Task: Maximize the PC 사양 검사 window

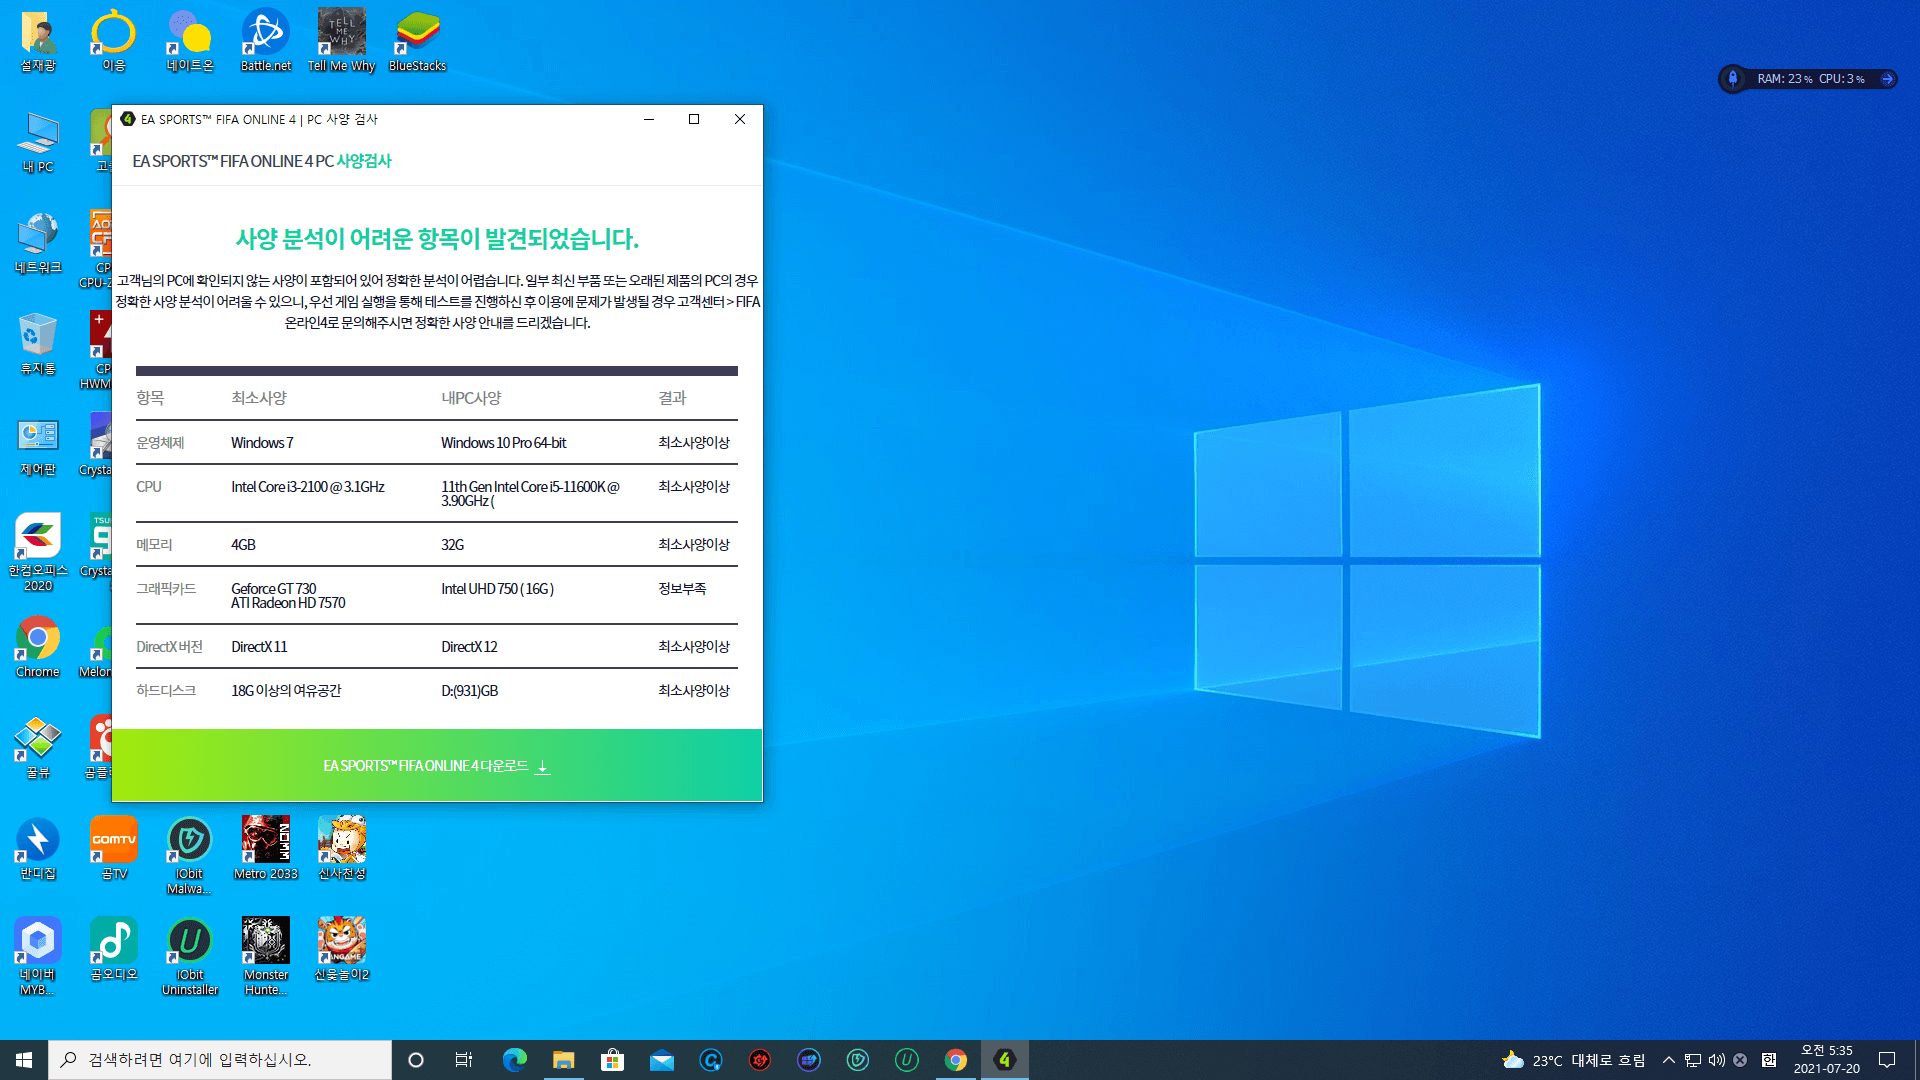Action: (x=694, y=119)
